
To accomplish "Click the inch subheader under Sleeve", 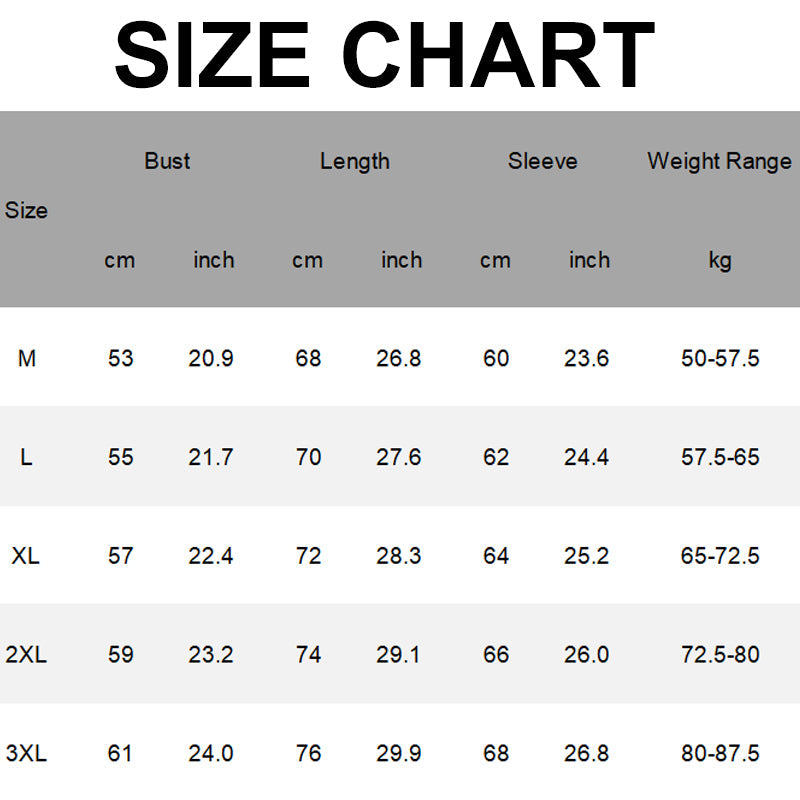I will click(x=589, y=260).
